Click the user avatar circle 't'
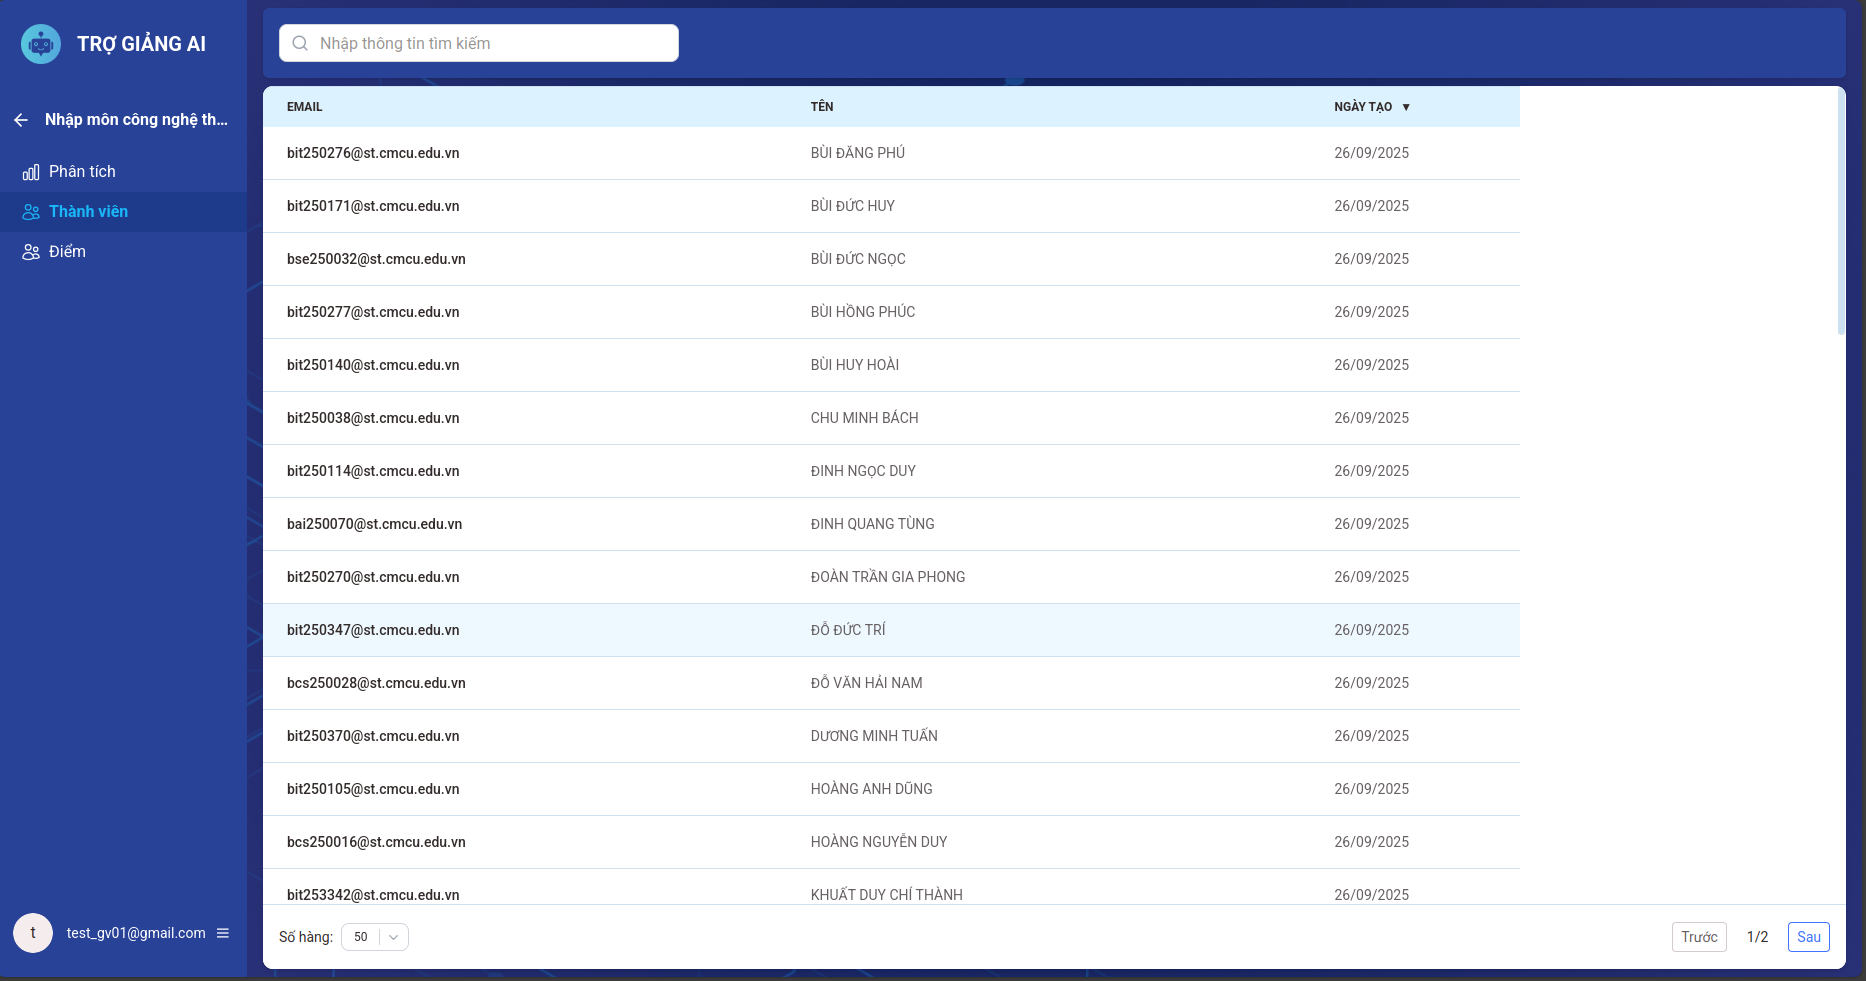Screen dimensions: 1866x981 [33, 933]
